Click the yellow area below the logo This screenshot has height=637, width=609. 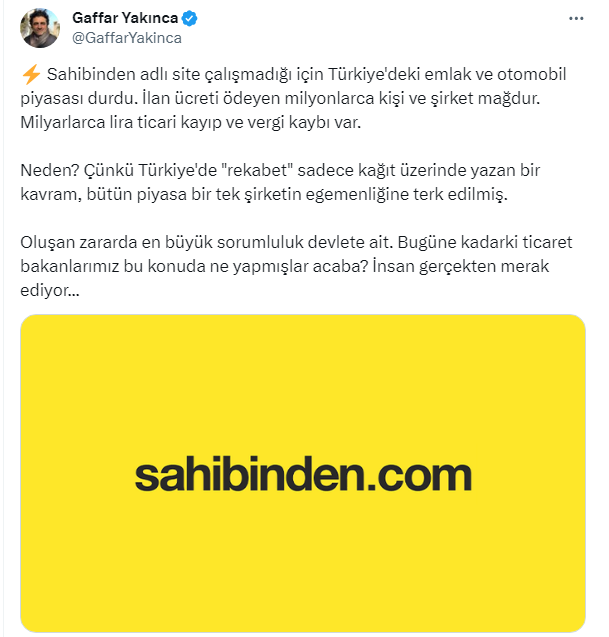pos(303,563)
